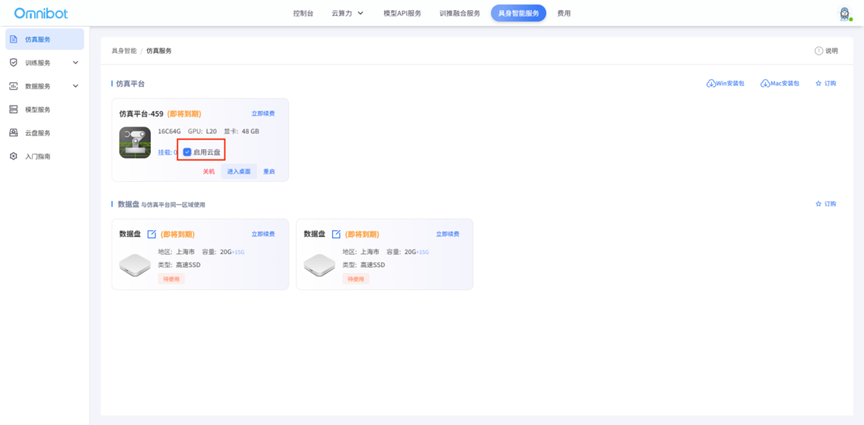Switch to the 控制台 top menu
Viewport: 864px width, 425px height.
303,14
